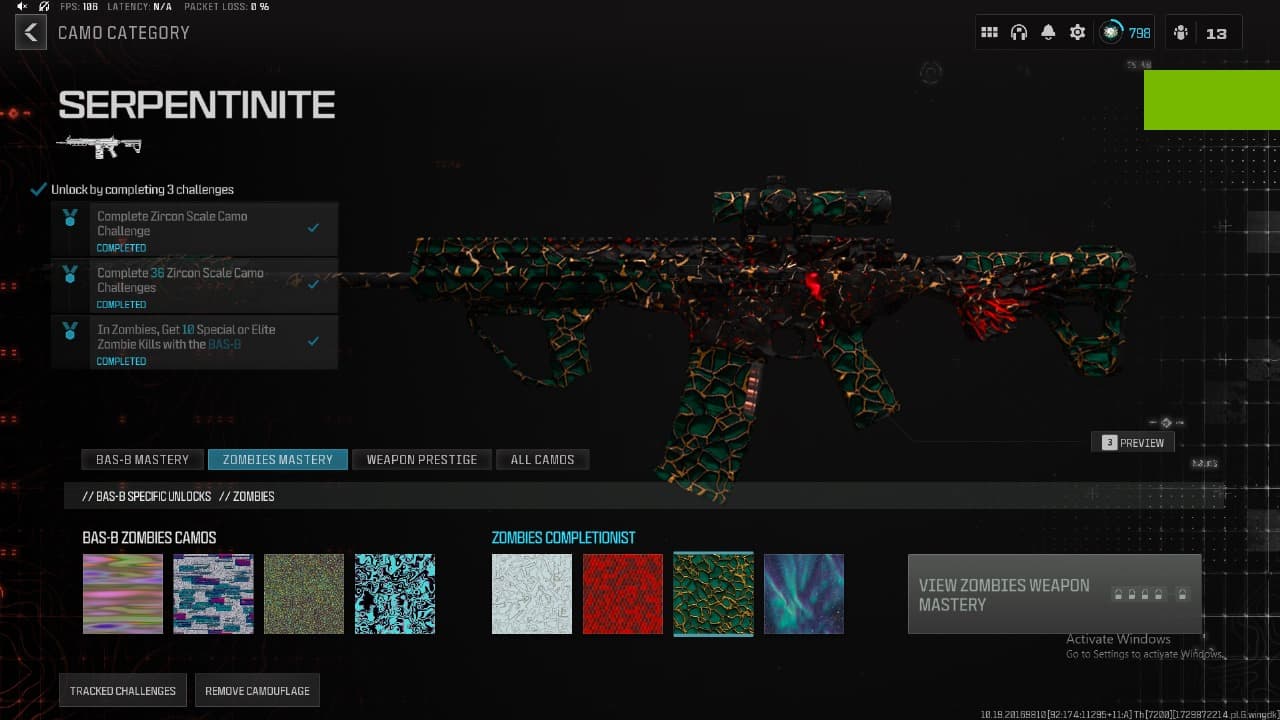Image resolution: width=1280 pixels, height=720 pixels.
Task: Show the All Camos tab
Action: click(x=542, y=460)
